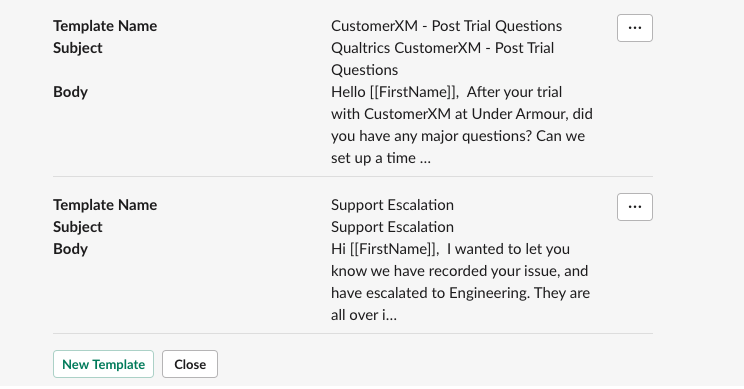Click the [[FirstName]] placeholder after Hello
Viewport: 744px width, 389px height.
pos(414,92)
